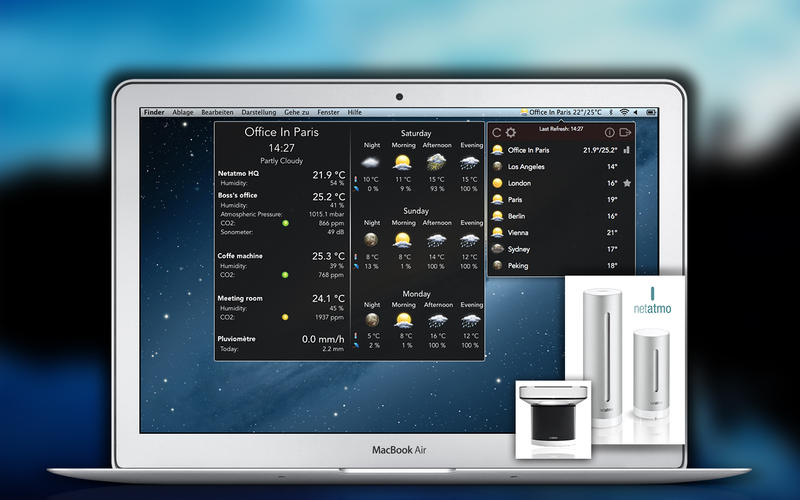Image resolution: width=800 pixels, height=500 pixels.
Task: Select the Berlin city row
Action: click(561, 216)
